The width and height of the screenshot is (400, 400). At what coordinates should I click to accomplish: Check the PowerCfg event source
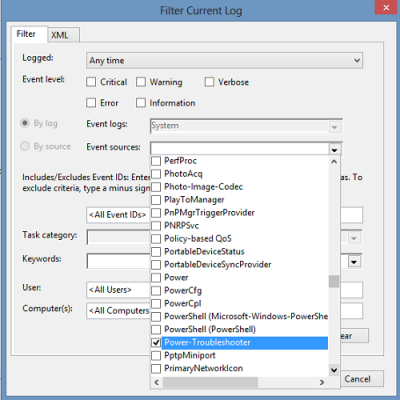(156, 290)
